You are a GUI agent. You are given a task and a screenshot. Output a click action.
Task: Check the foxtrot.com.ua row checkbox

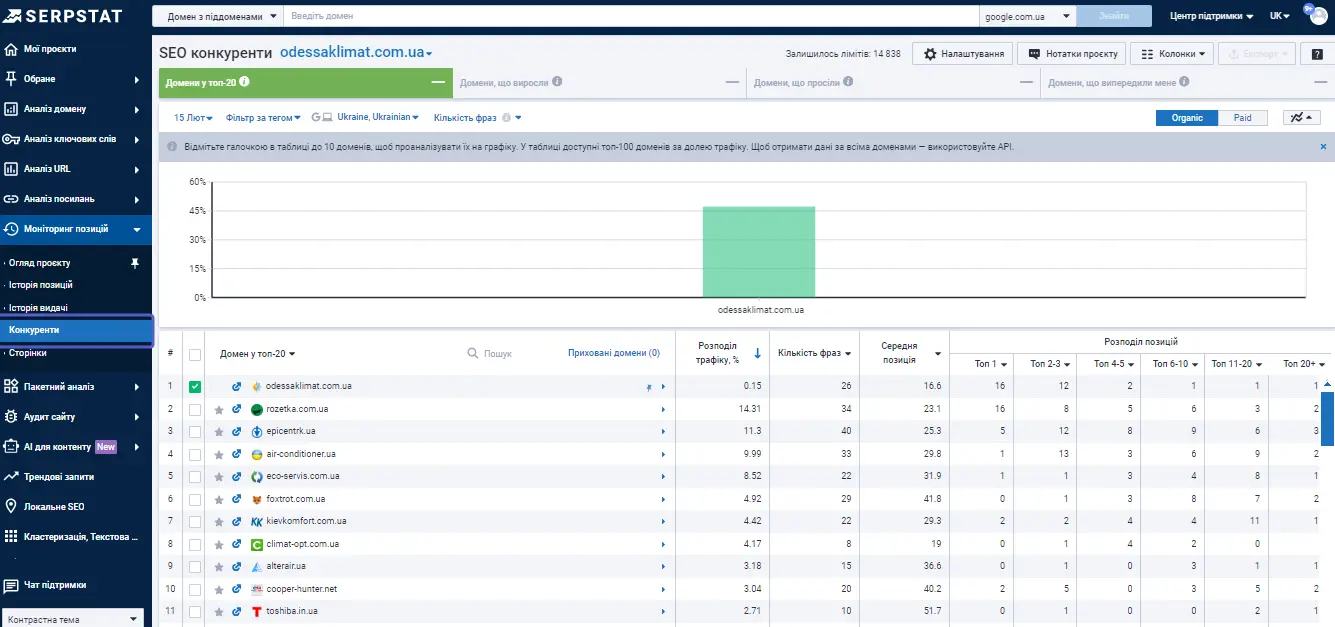coord(195,499)
